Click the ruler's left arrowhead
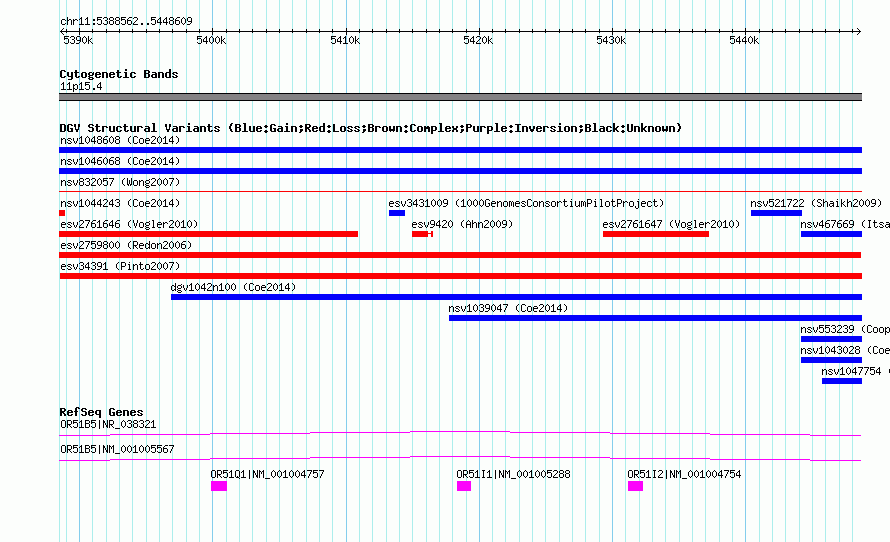This screenshot has width=890, height=542. [62, 31]
